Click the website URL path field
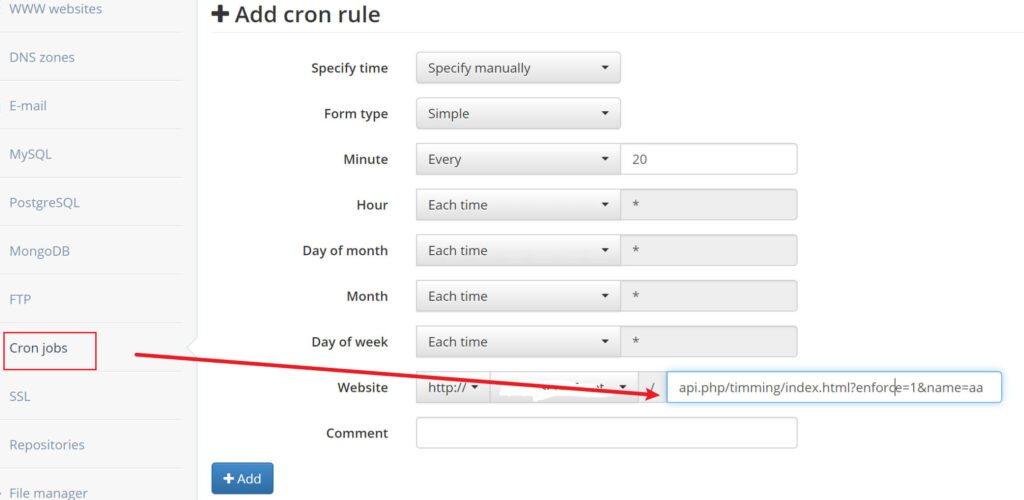Viewport: 1024px width, 500px height. click(833, 387)
